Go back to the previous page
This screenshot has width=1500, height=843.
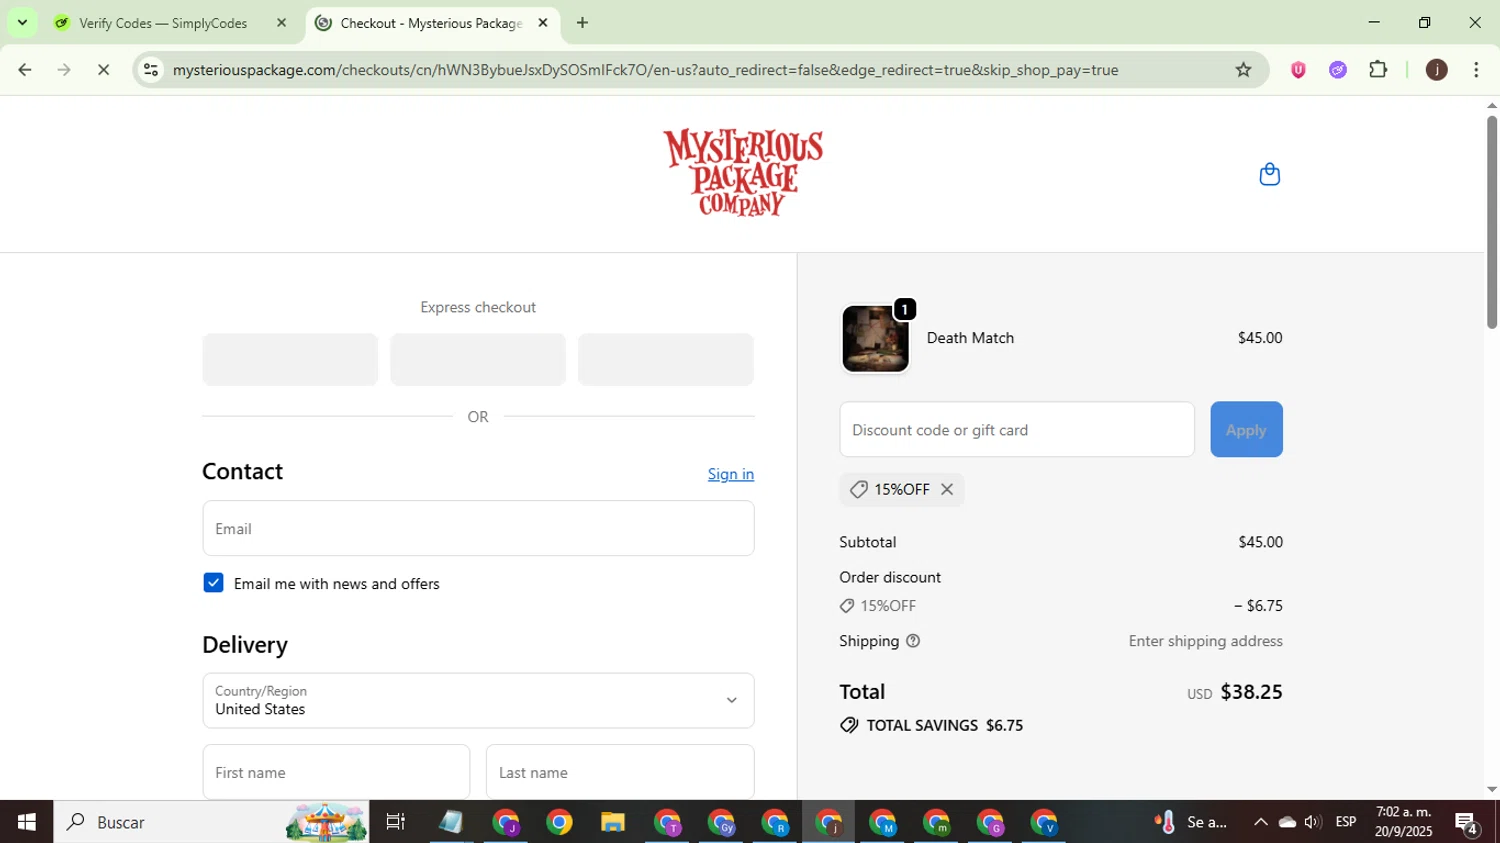25,69
